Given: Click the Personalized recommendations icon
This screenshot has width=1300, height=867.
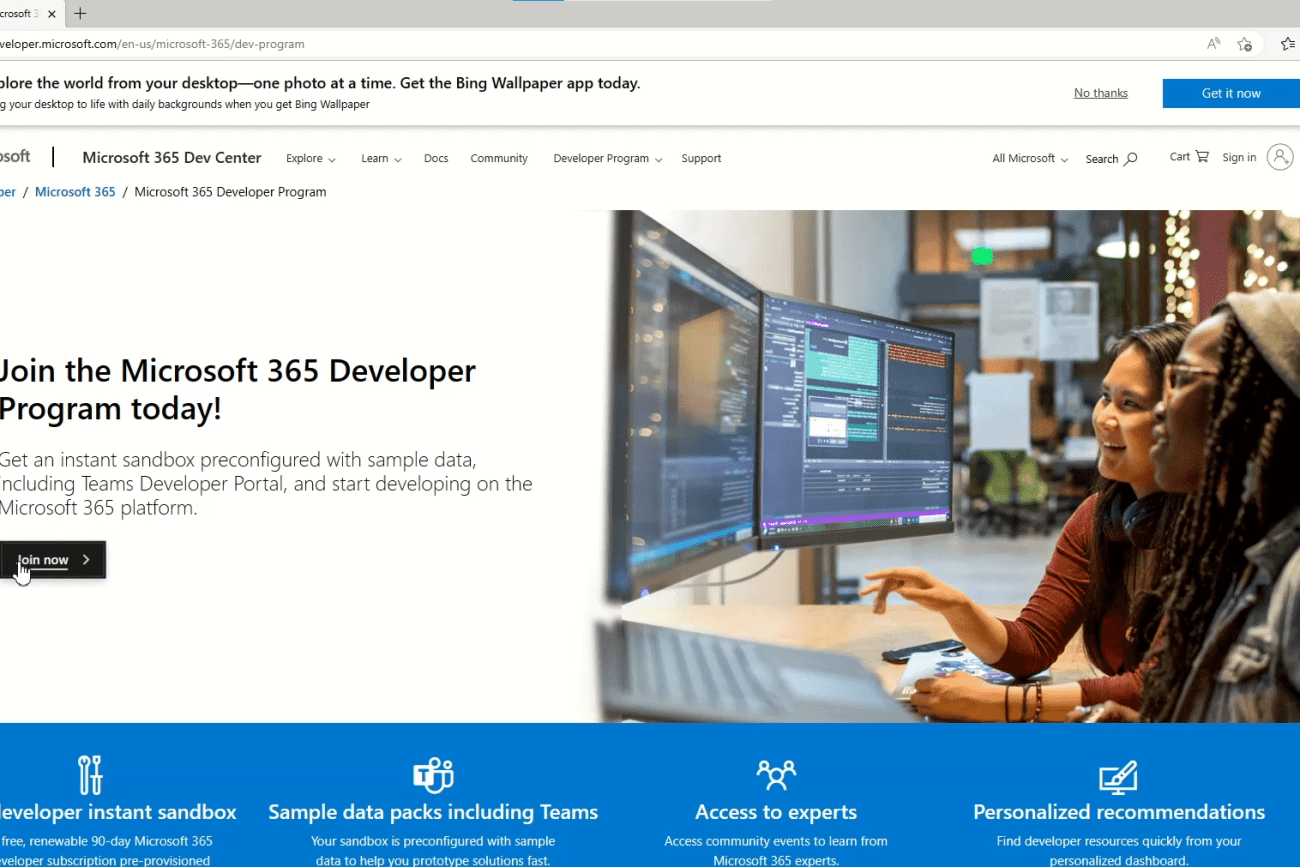Looking at the screenshot, I should click(1118, 776).
